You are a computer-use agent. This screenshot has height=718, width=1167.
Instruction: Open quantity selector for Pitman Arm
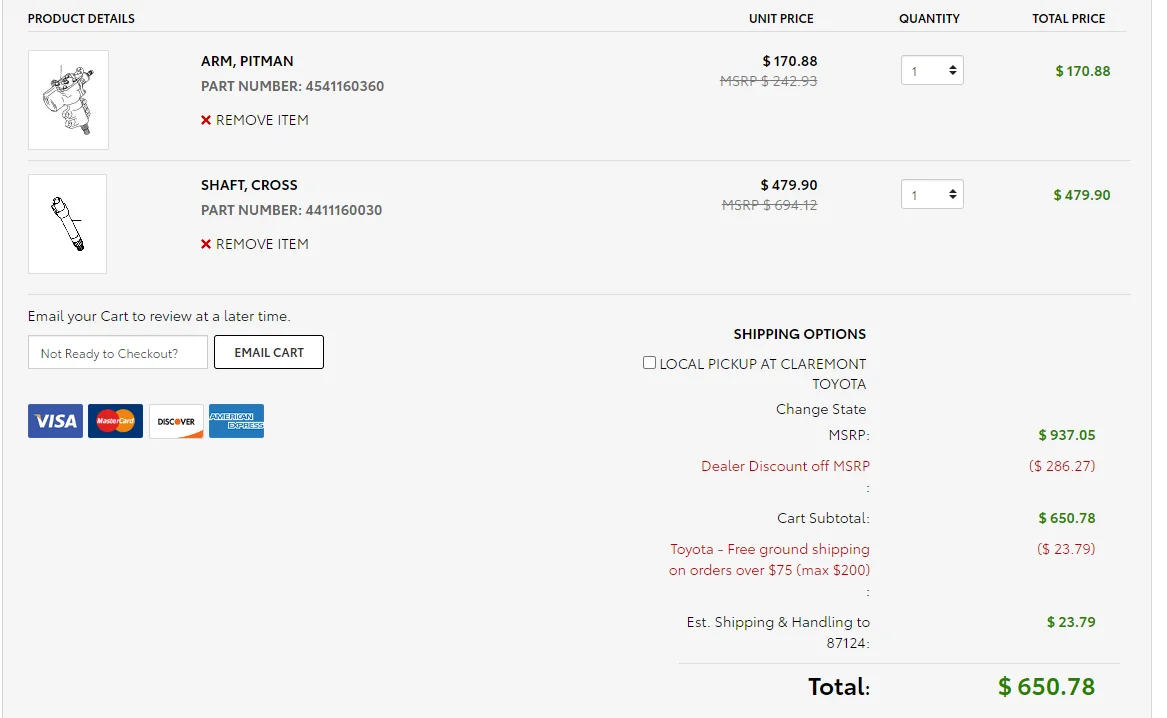point(933,71)
